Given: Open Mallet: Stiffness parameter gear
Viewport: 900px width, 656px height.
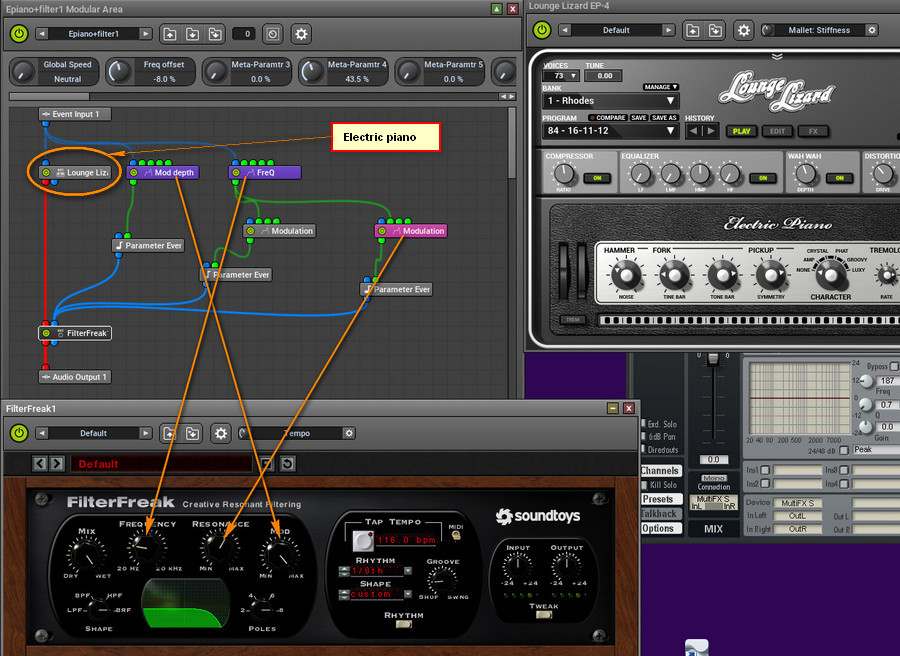Looking at the screenshot, I should click(872, 30).
